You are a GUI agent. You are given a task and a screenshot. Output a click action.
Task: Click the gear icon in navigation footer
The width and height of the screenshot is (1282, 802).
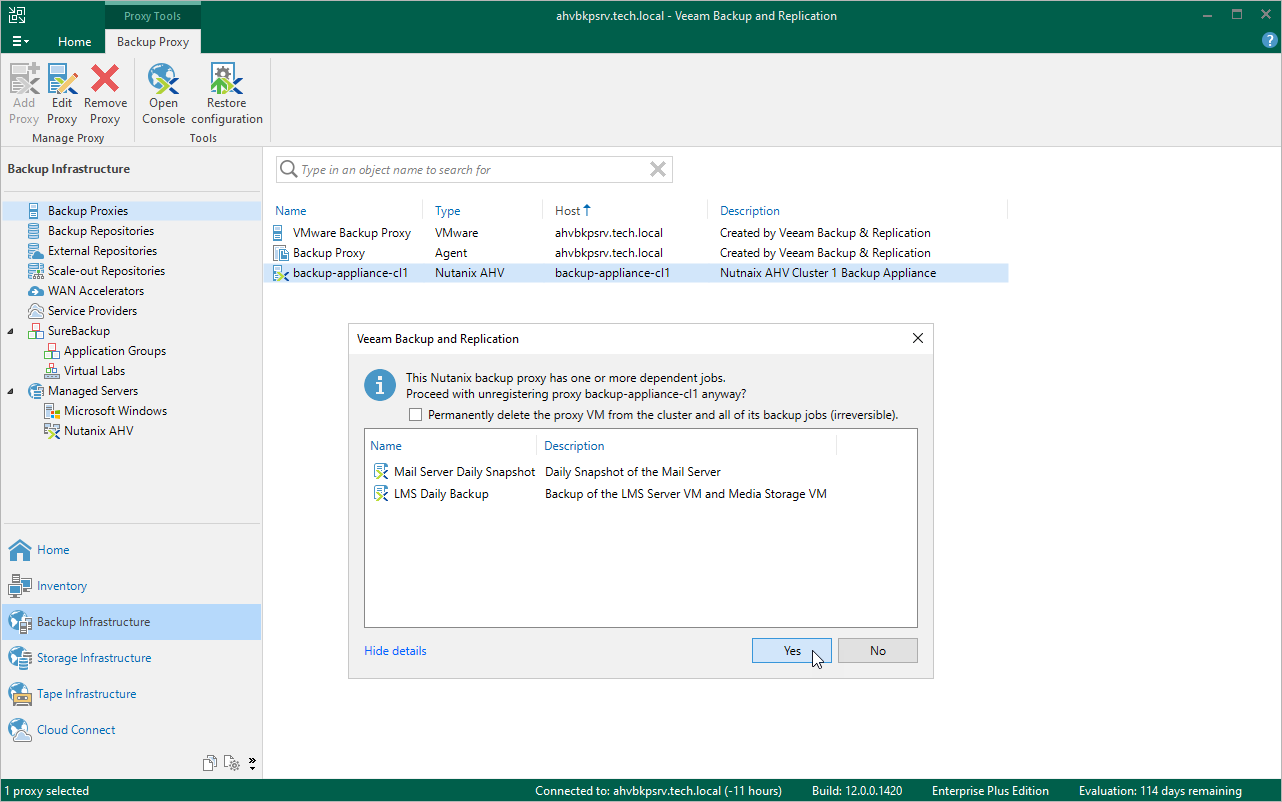(232, 763)
